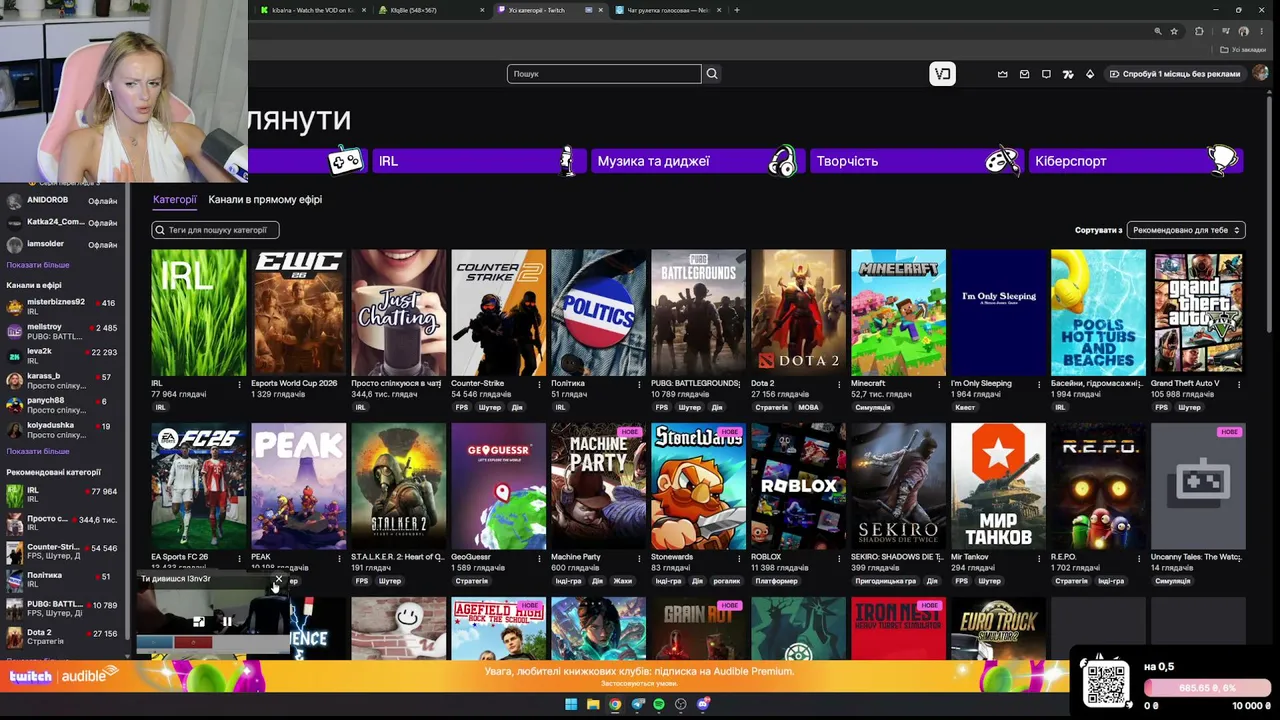Open 'I'm Only Sleeping' category title link
The image size is (1280, 720).
point(981,383)
